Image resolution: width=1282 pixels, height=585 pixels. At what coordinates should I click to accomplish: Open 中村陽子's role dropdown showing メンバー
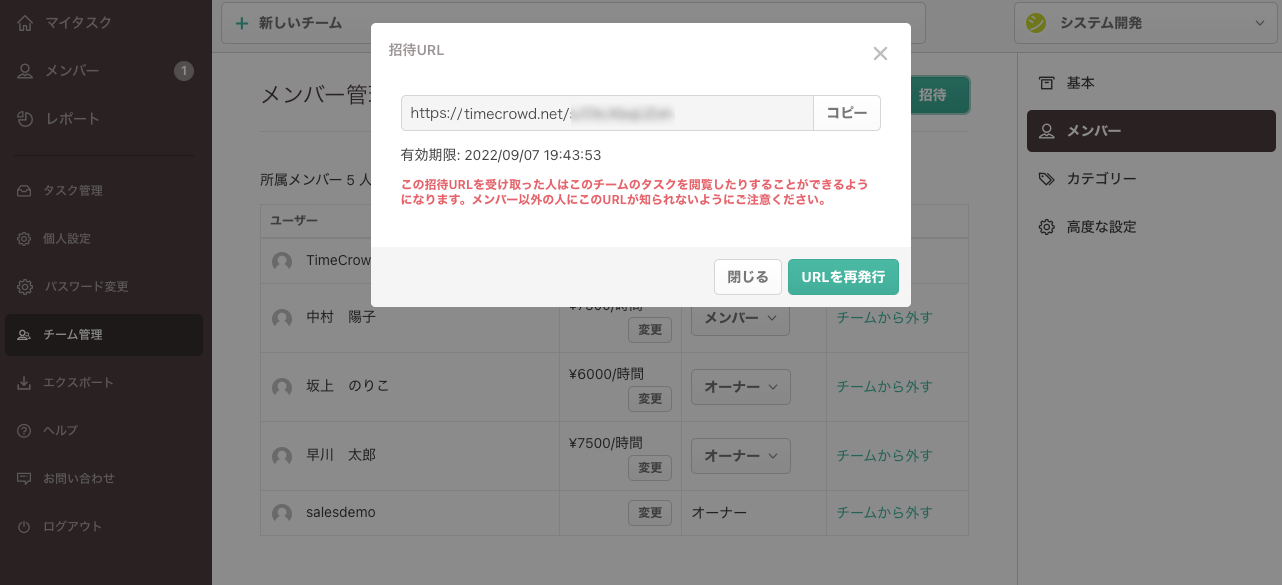[740, 316]
